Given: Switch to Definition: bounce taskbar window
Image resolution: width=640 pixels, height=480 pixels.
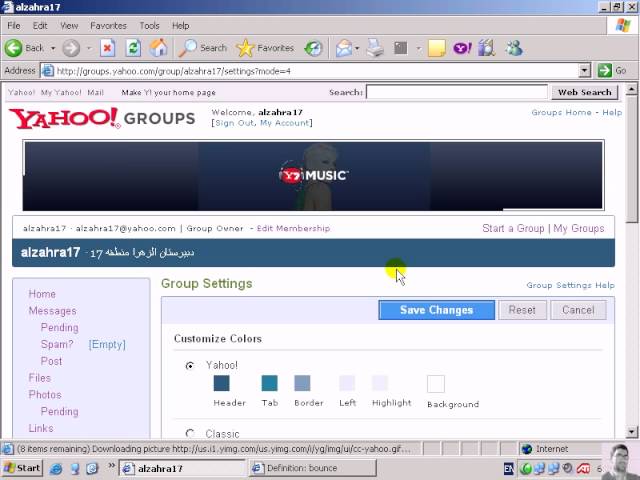Looking at the screenshot, I should tap(312, 468).
